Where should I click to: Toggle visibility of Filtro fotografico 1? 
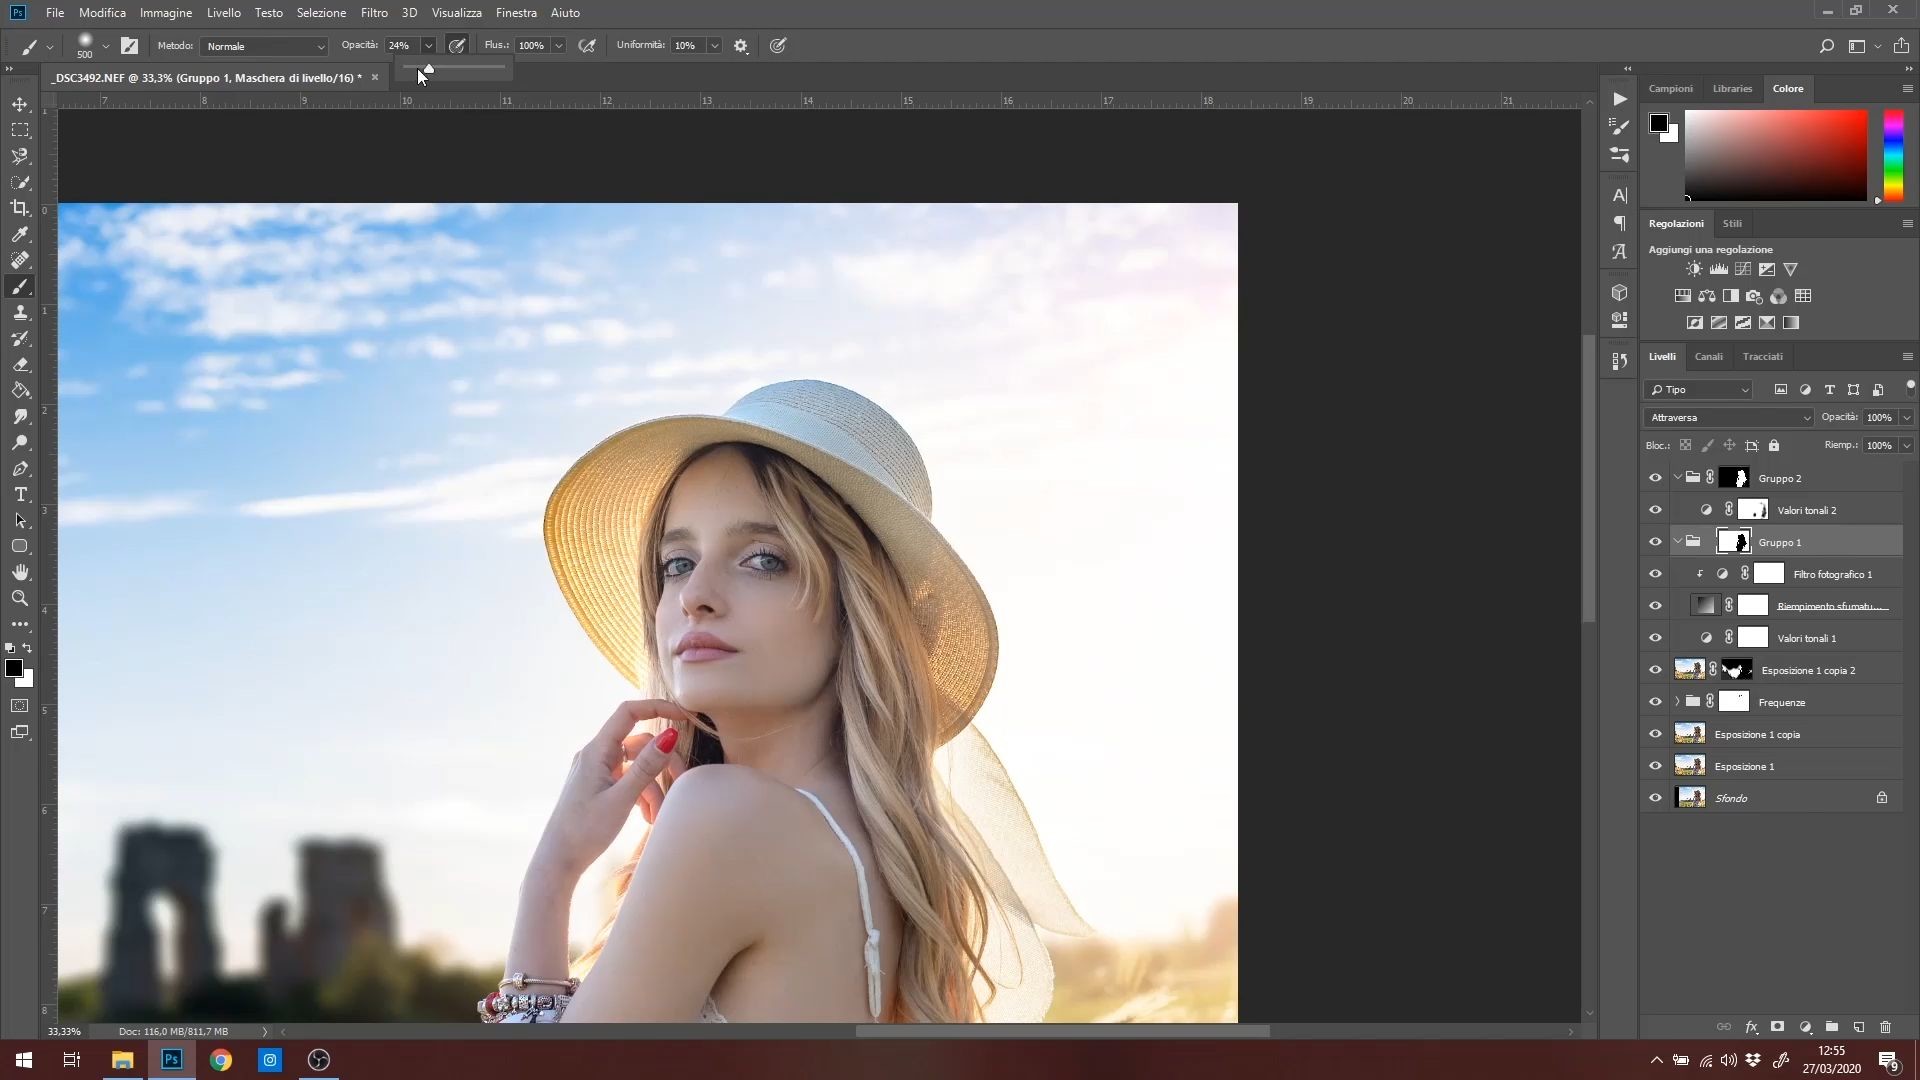pyautogui.click(x=1655, y=574)
